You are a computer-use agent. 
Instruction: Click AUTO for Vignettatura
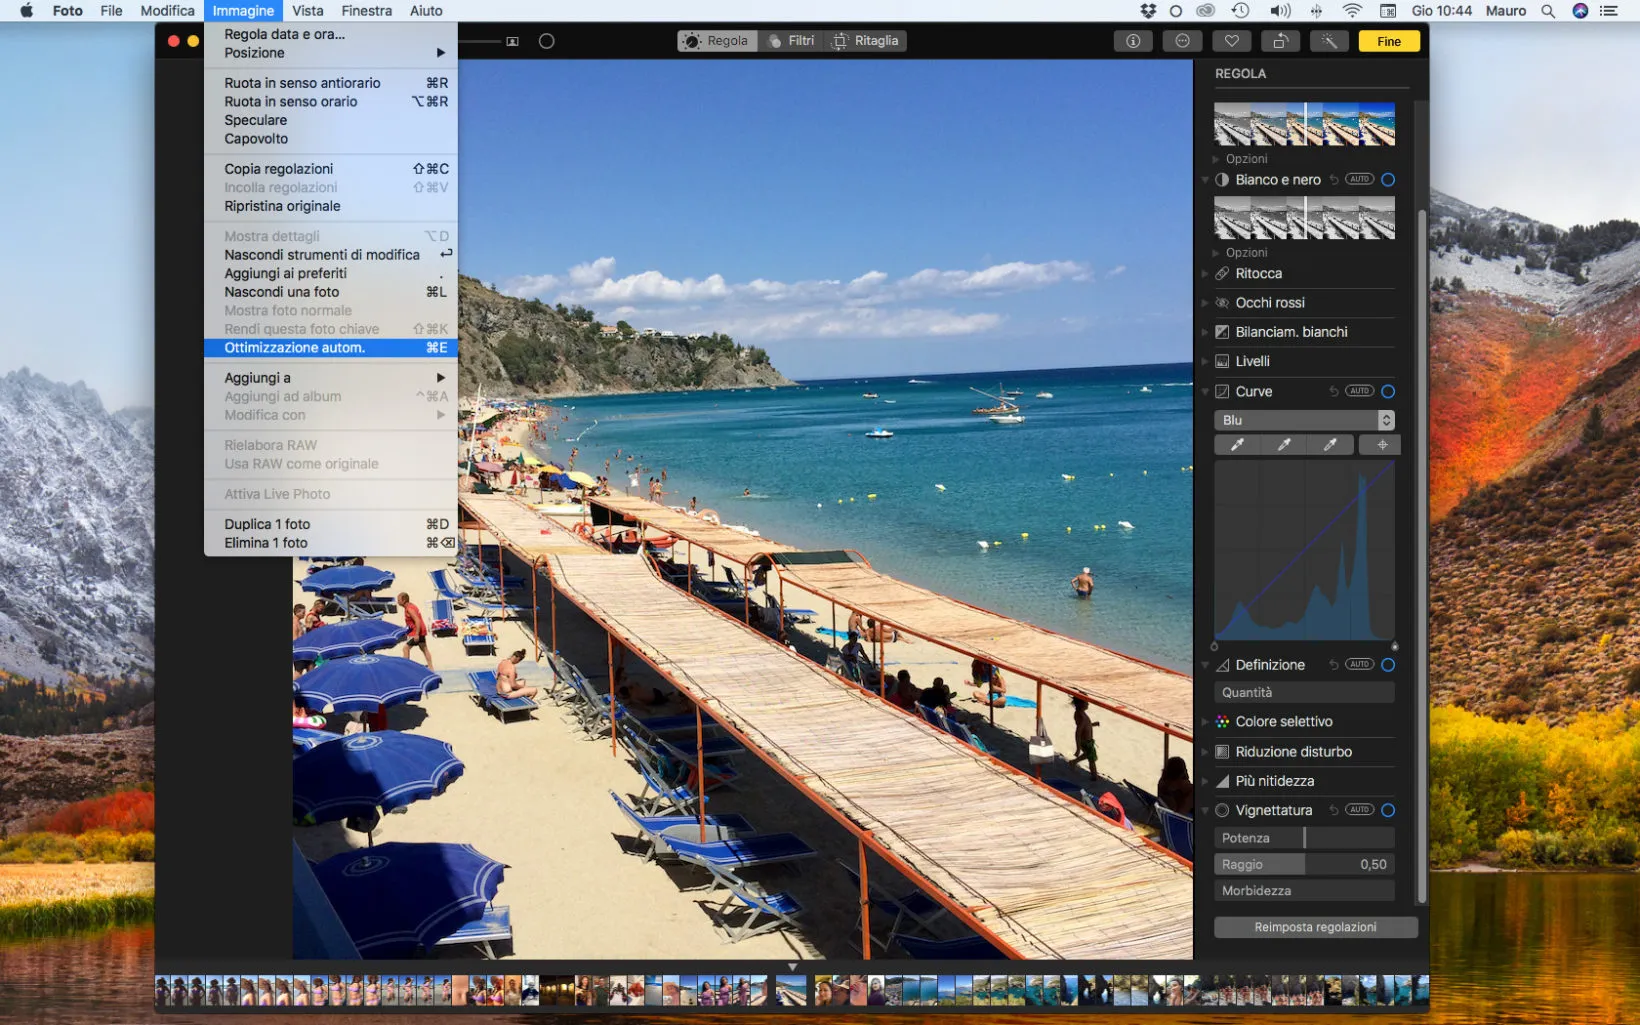[x=1359, y=810]
